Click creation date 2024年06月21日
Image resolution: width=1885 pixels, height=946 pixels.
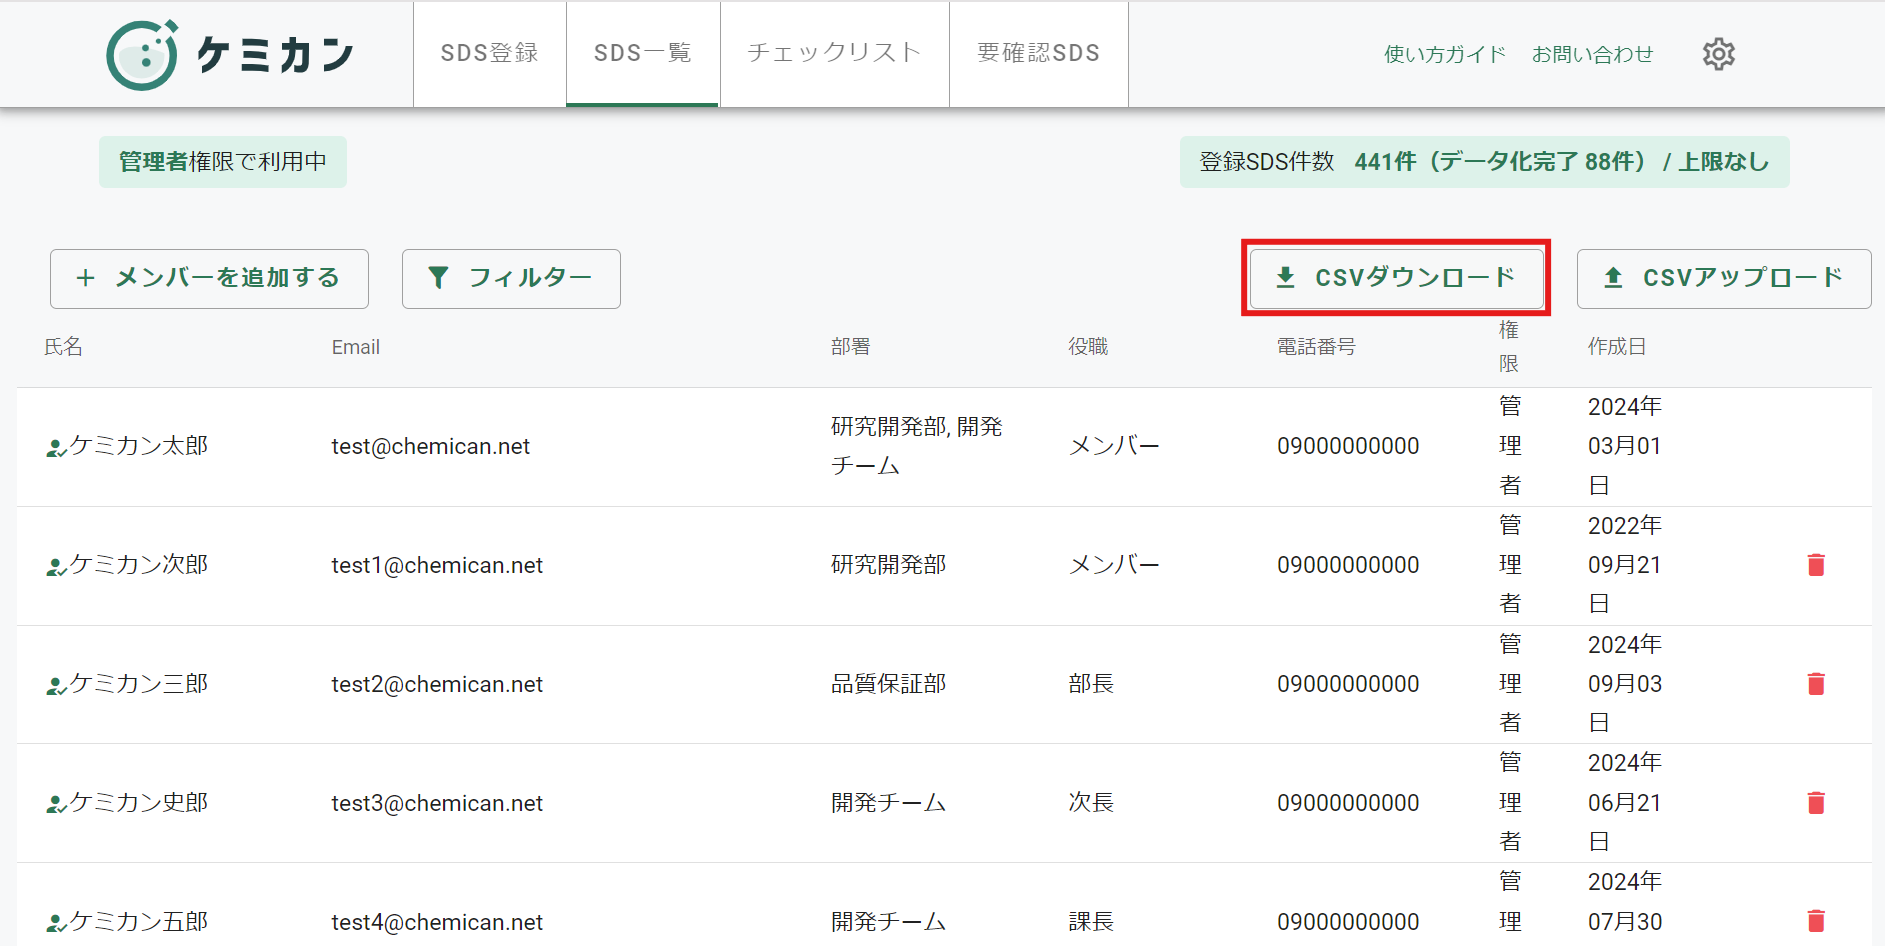[1625, 803]
